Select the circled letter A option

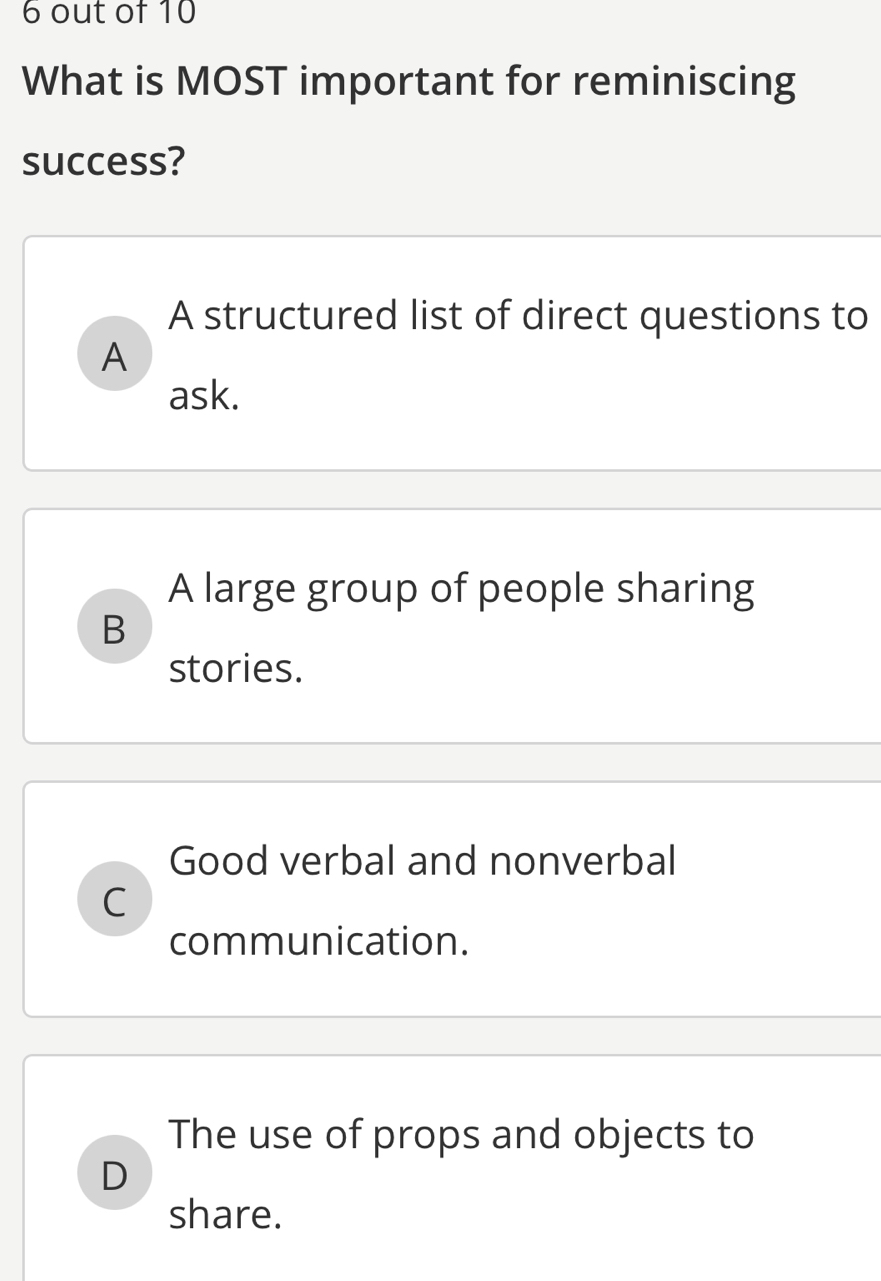click(x=115, y=354)
